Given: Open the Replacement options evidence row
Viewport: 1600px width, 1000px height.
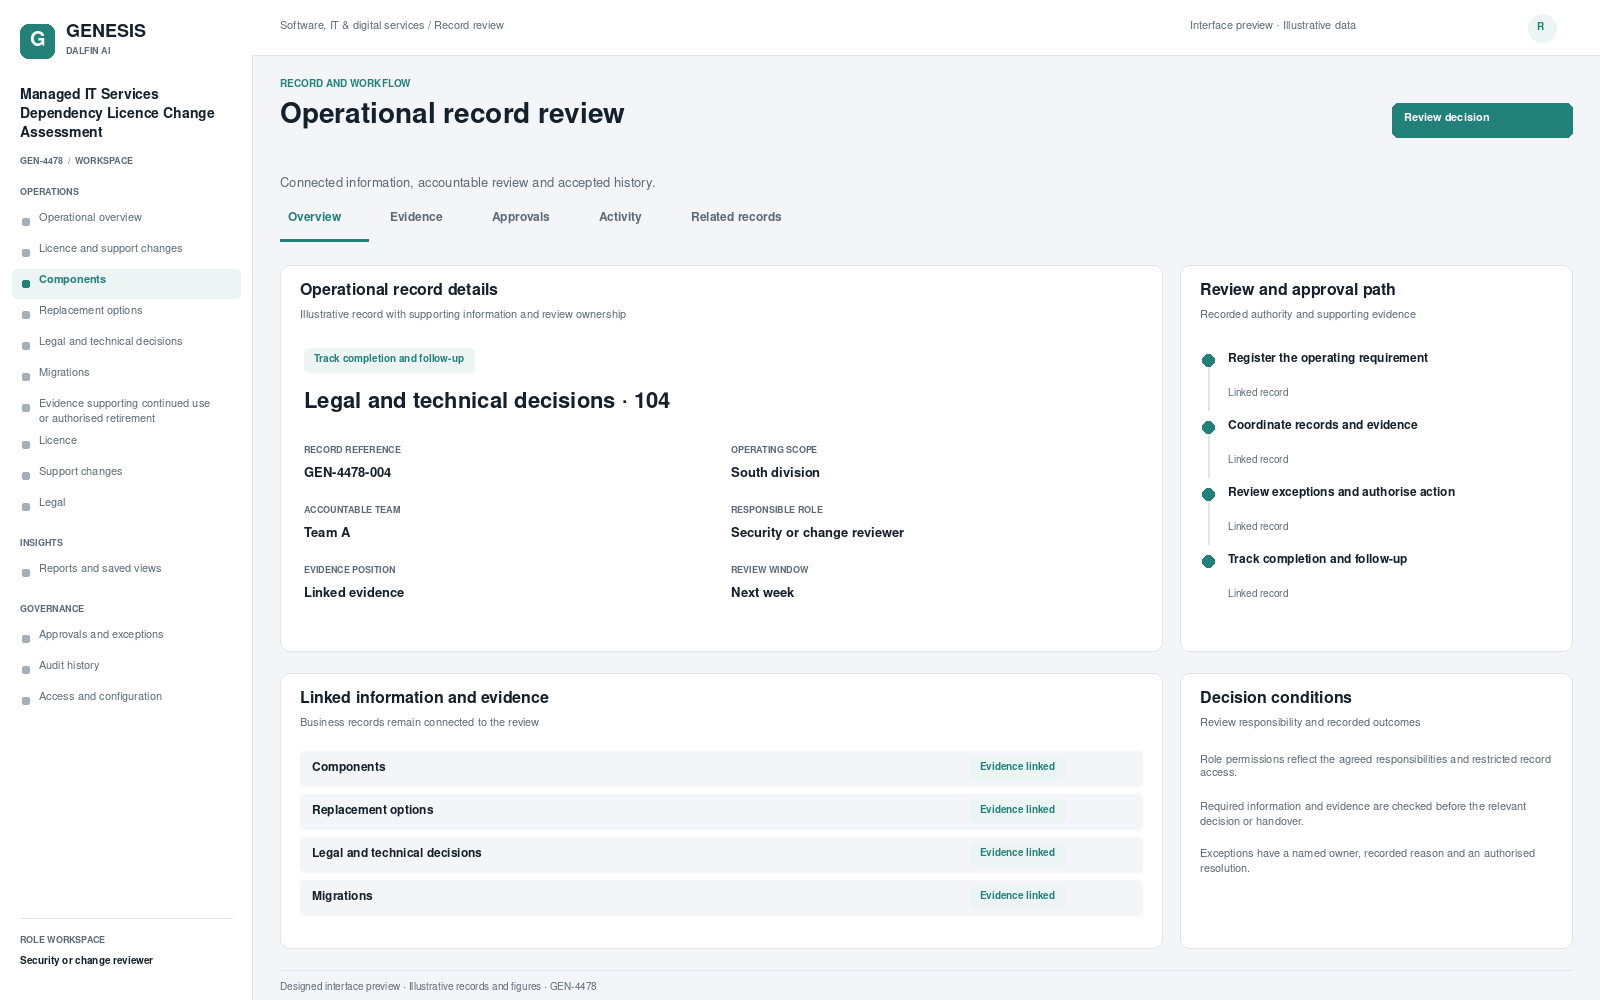Looking at the screenshot, I should tap(721, 811).
